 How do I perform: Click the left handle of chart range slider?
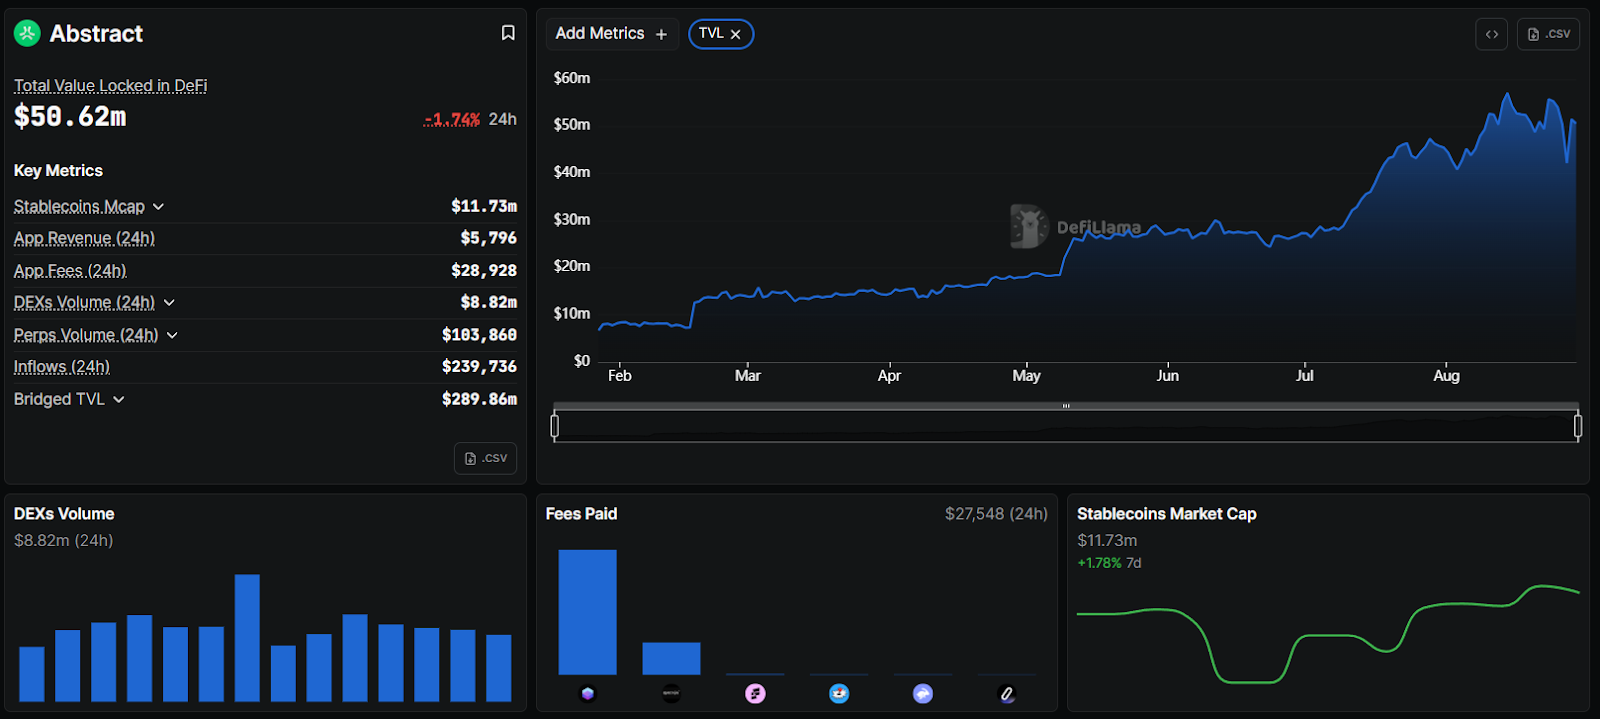pyautogui.click(x=555, y=426)
